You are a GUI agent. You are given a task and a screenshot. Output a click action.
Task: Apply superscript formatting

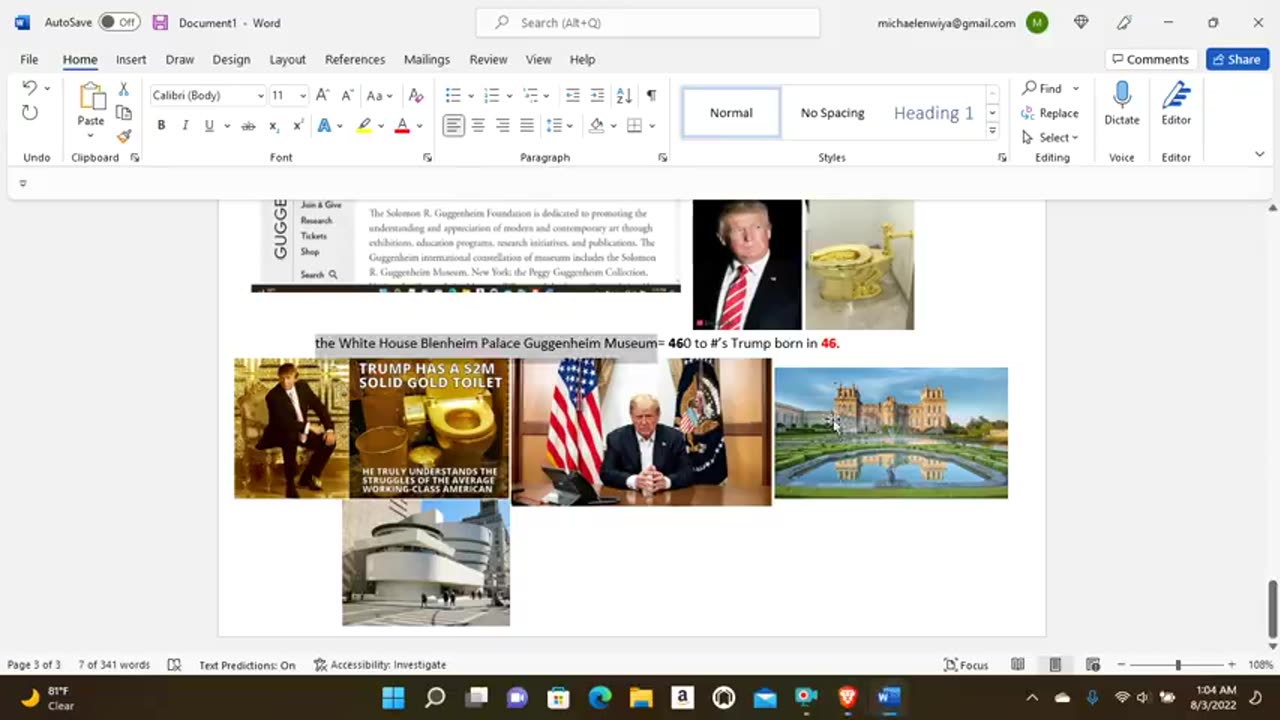click(x=298, y=126)
